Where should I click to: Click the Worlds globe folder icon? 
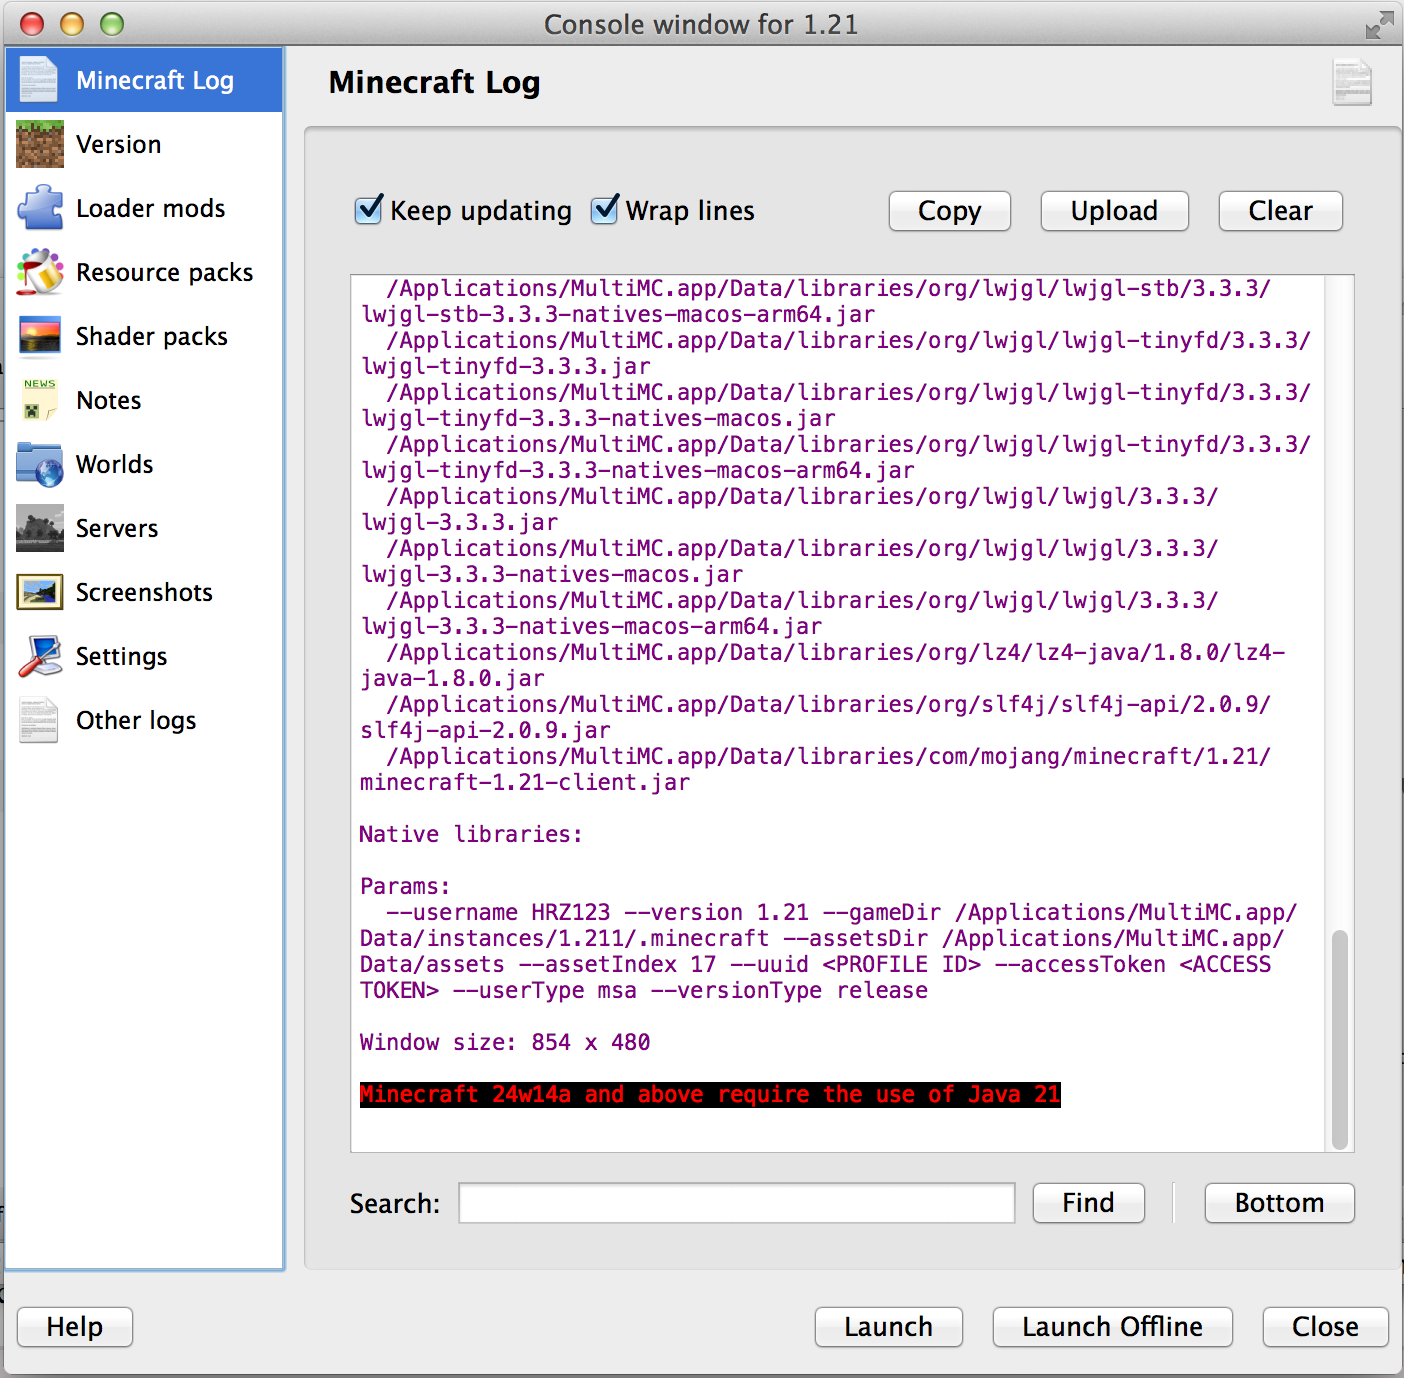click(40, 464)
